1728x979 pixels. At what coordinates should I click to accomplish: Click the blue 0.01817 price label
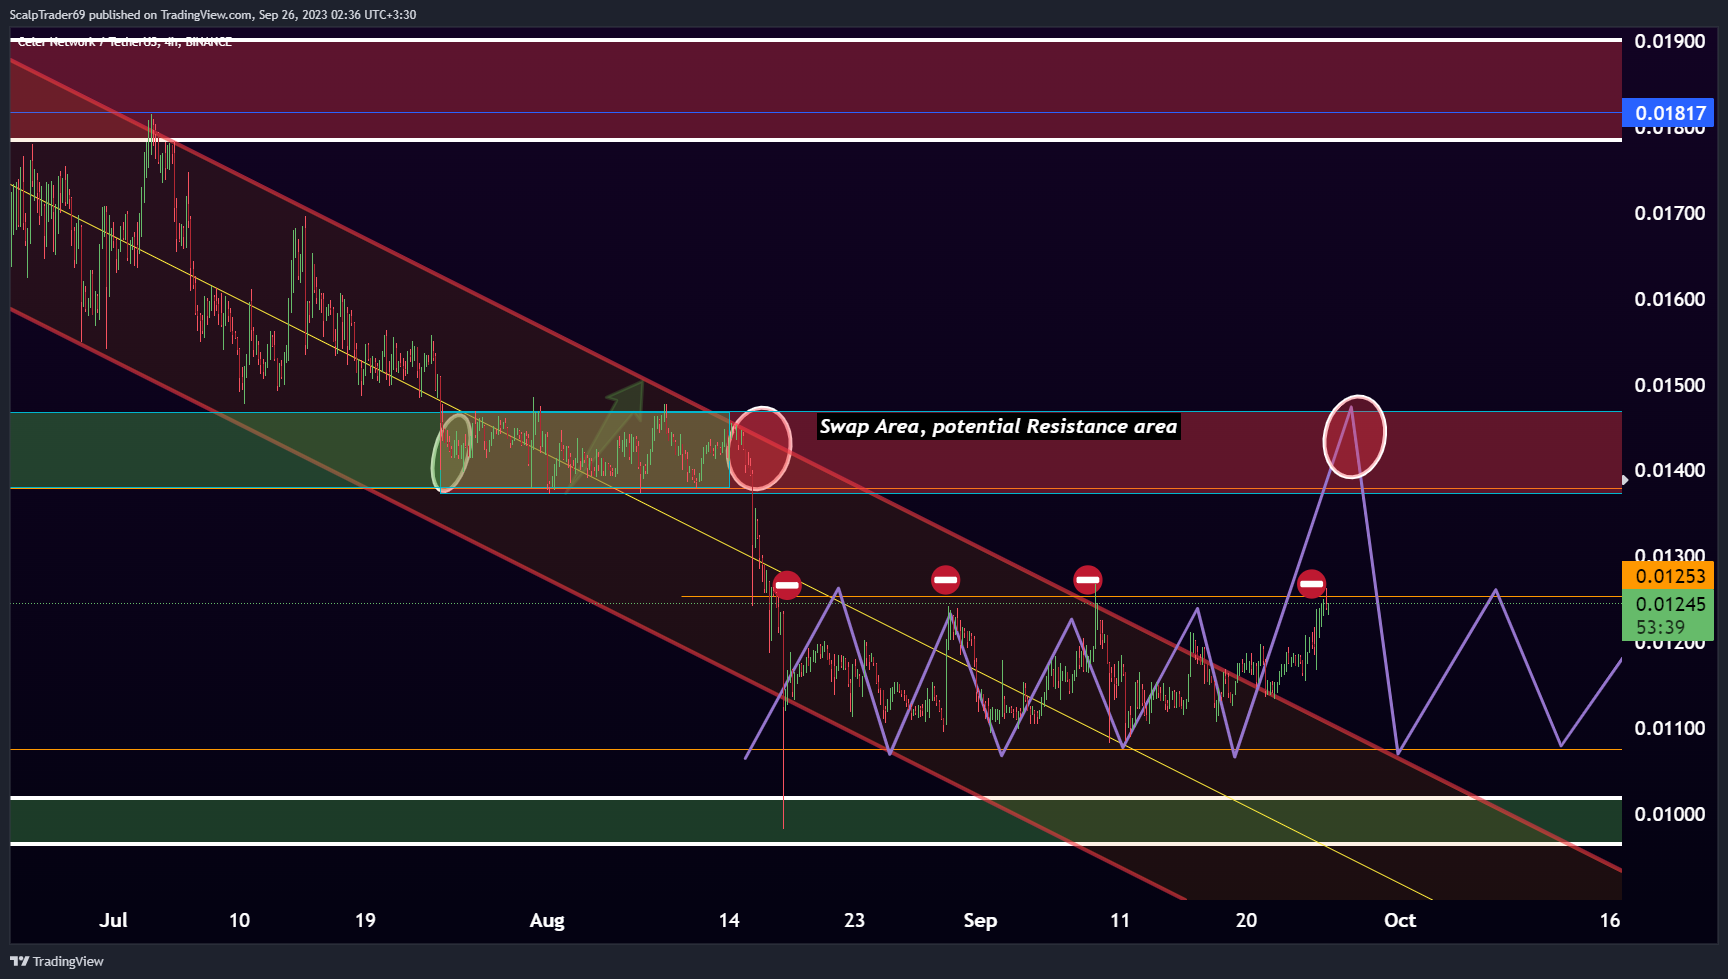pyautogui.click(x=1668, y=113)
